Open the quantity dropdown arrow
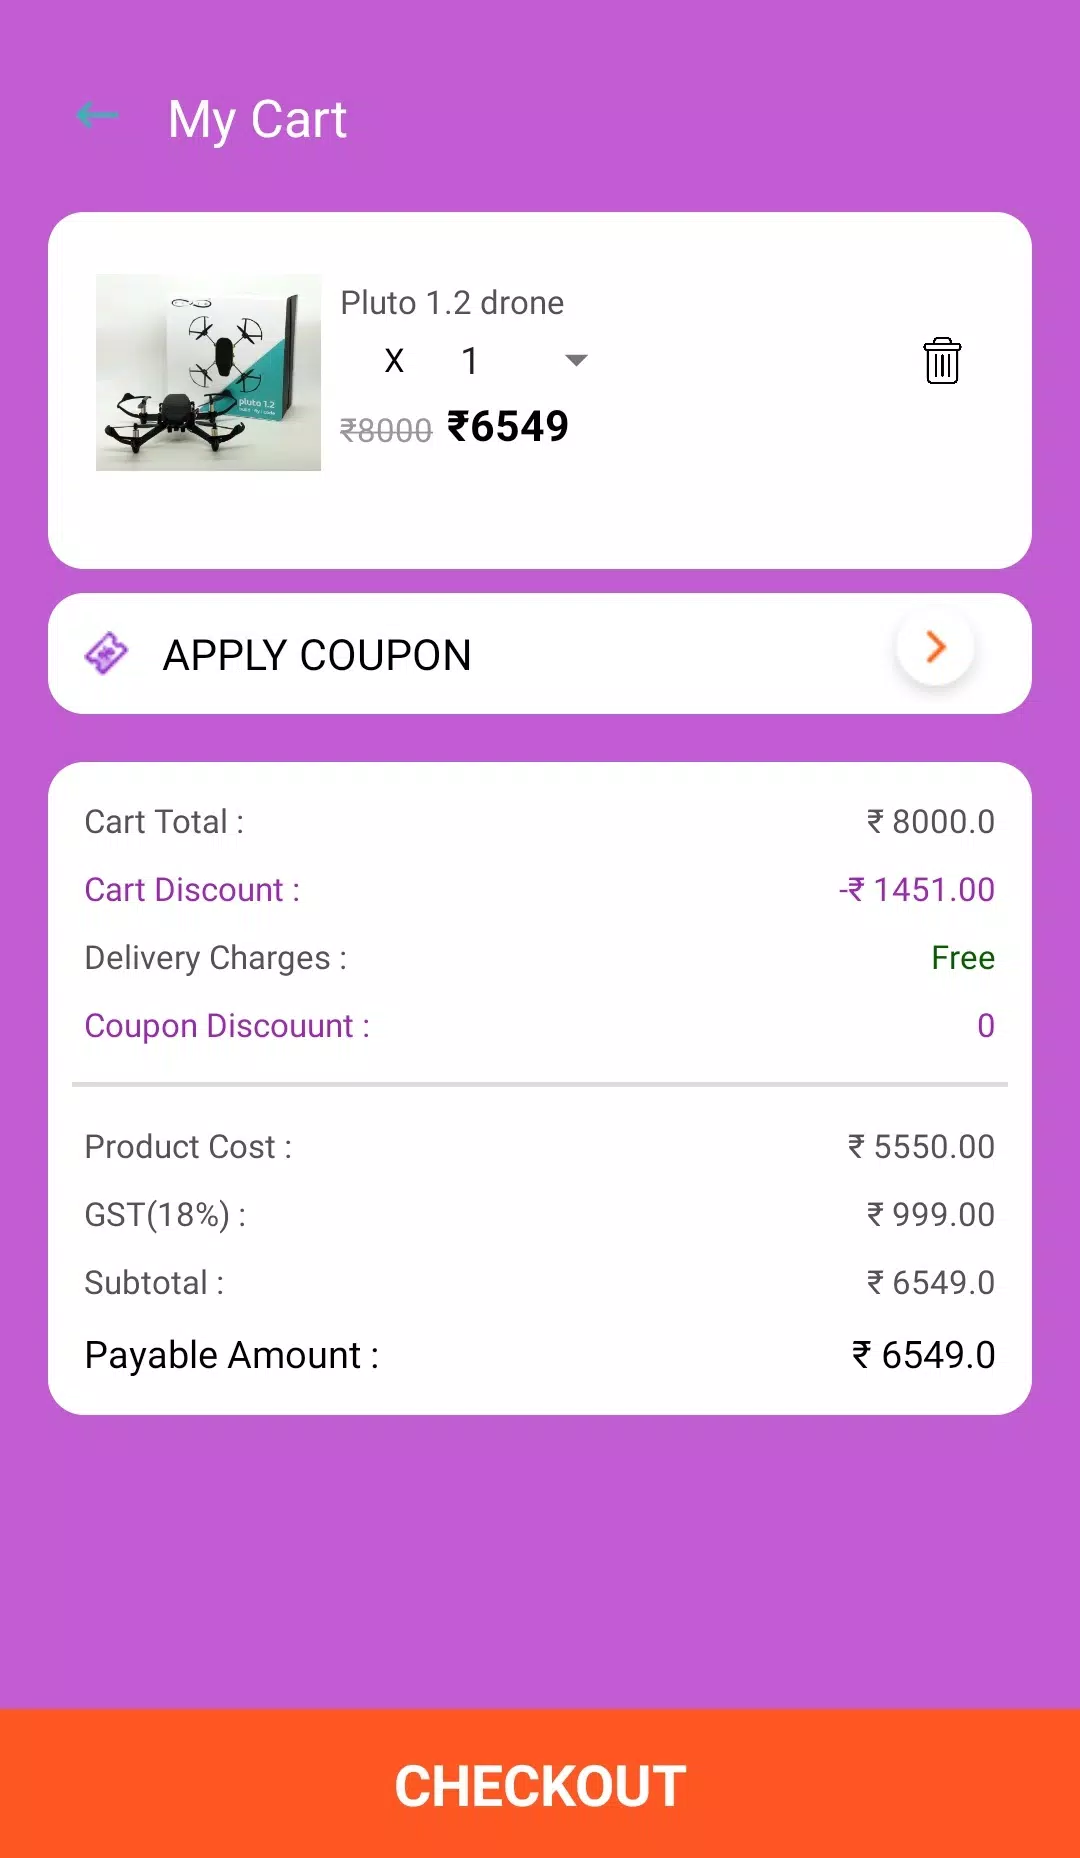This screenshot has width=1080, height=1858. click(576, 361)
